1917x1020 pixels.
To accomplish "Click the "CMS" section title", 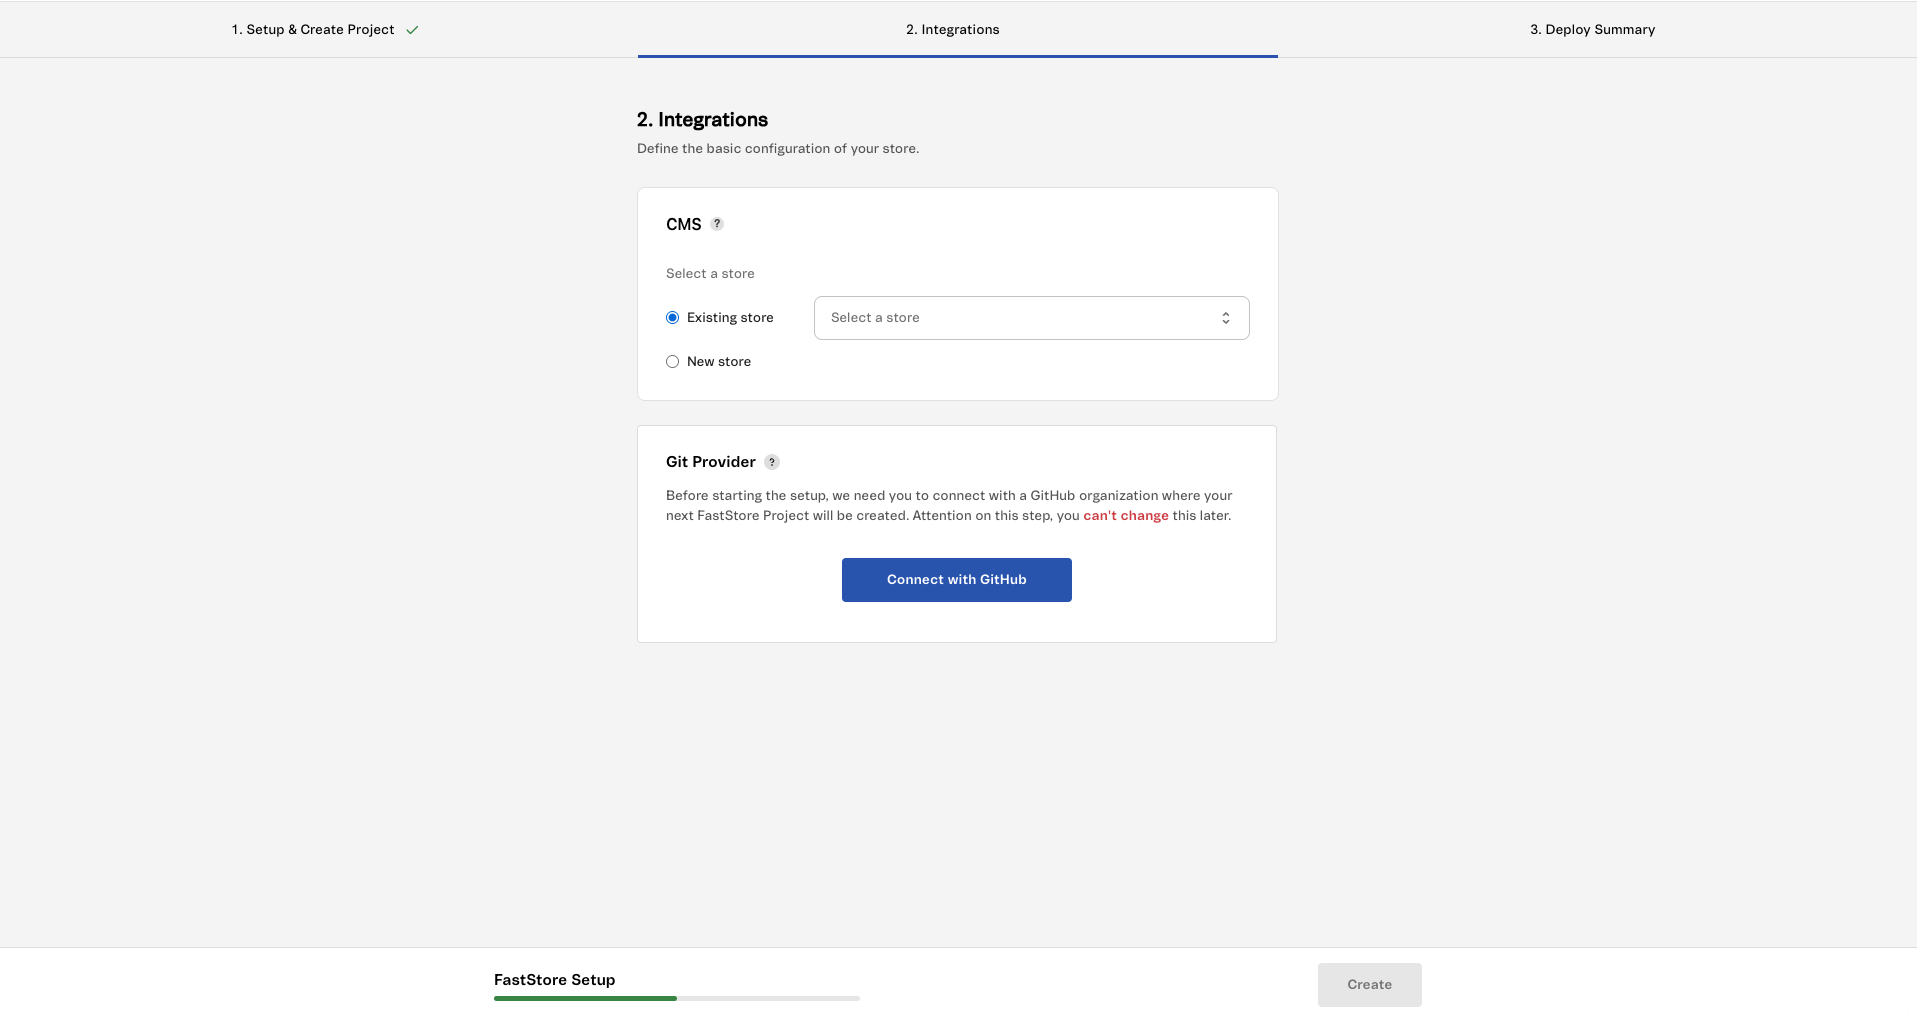I will pos(684,224).
